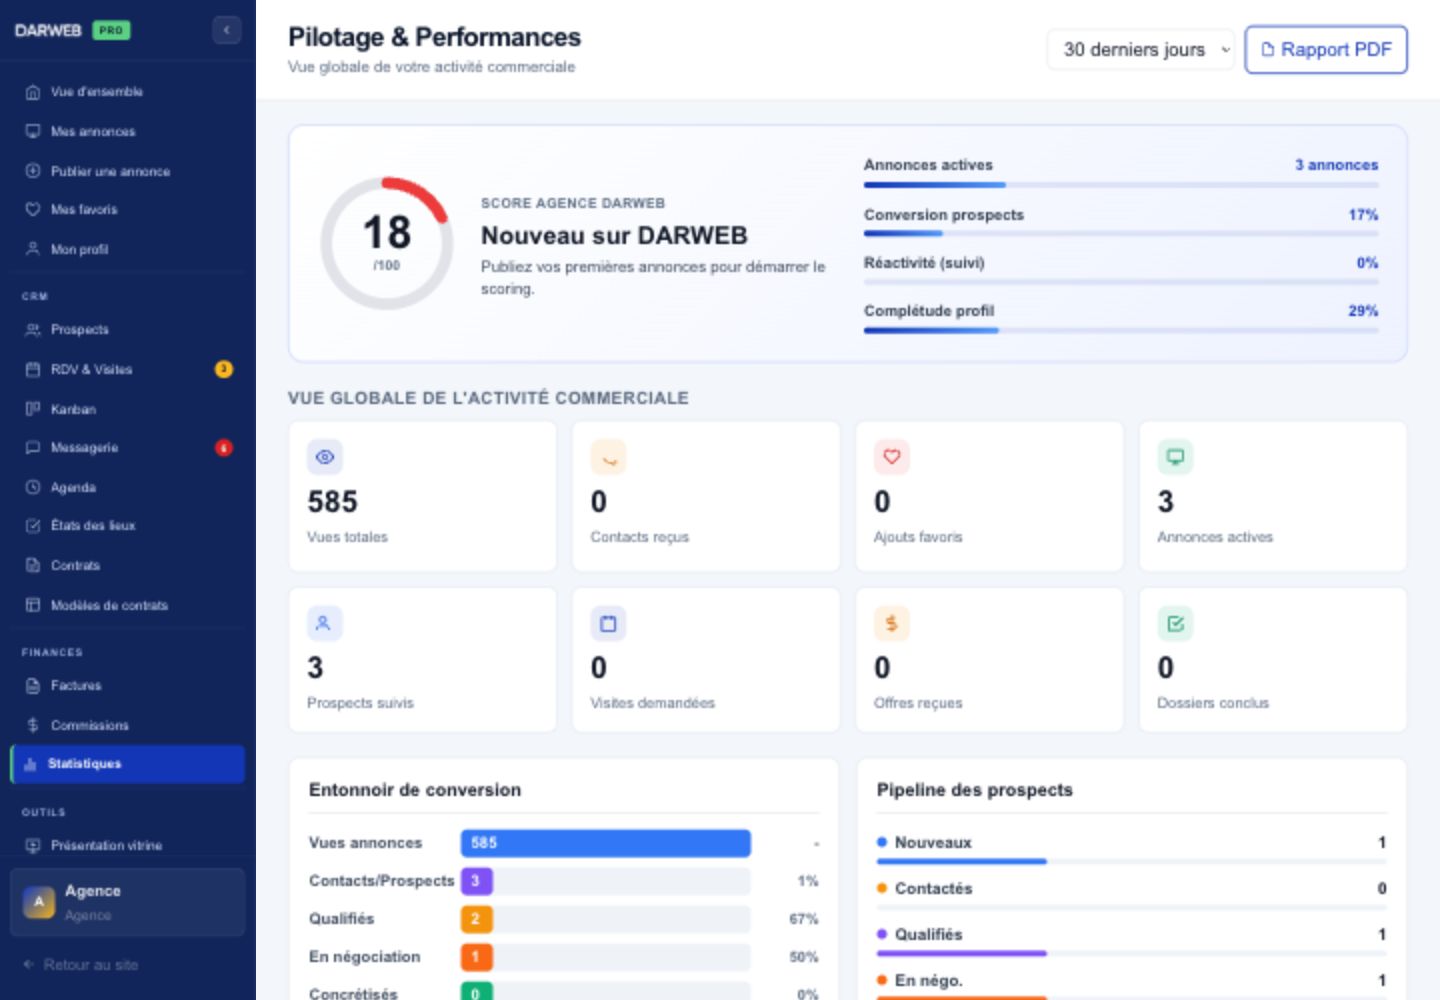This screenshot has width=1440, height=1000.
Task: Click the dollar icon on the Offres reçues card
Action: tap(892, 623)
